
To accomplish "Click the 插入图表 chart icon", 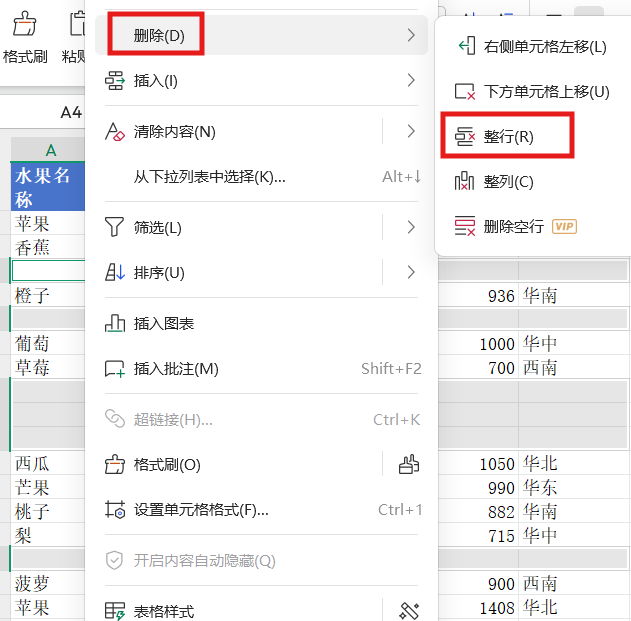I will [115, 323].
